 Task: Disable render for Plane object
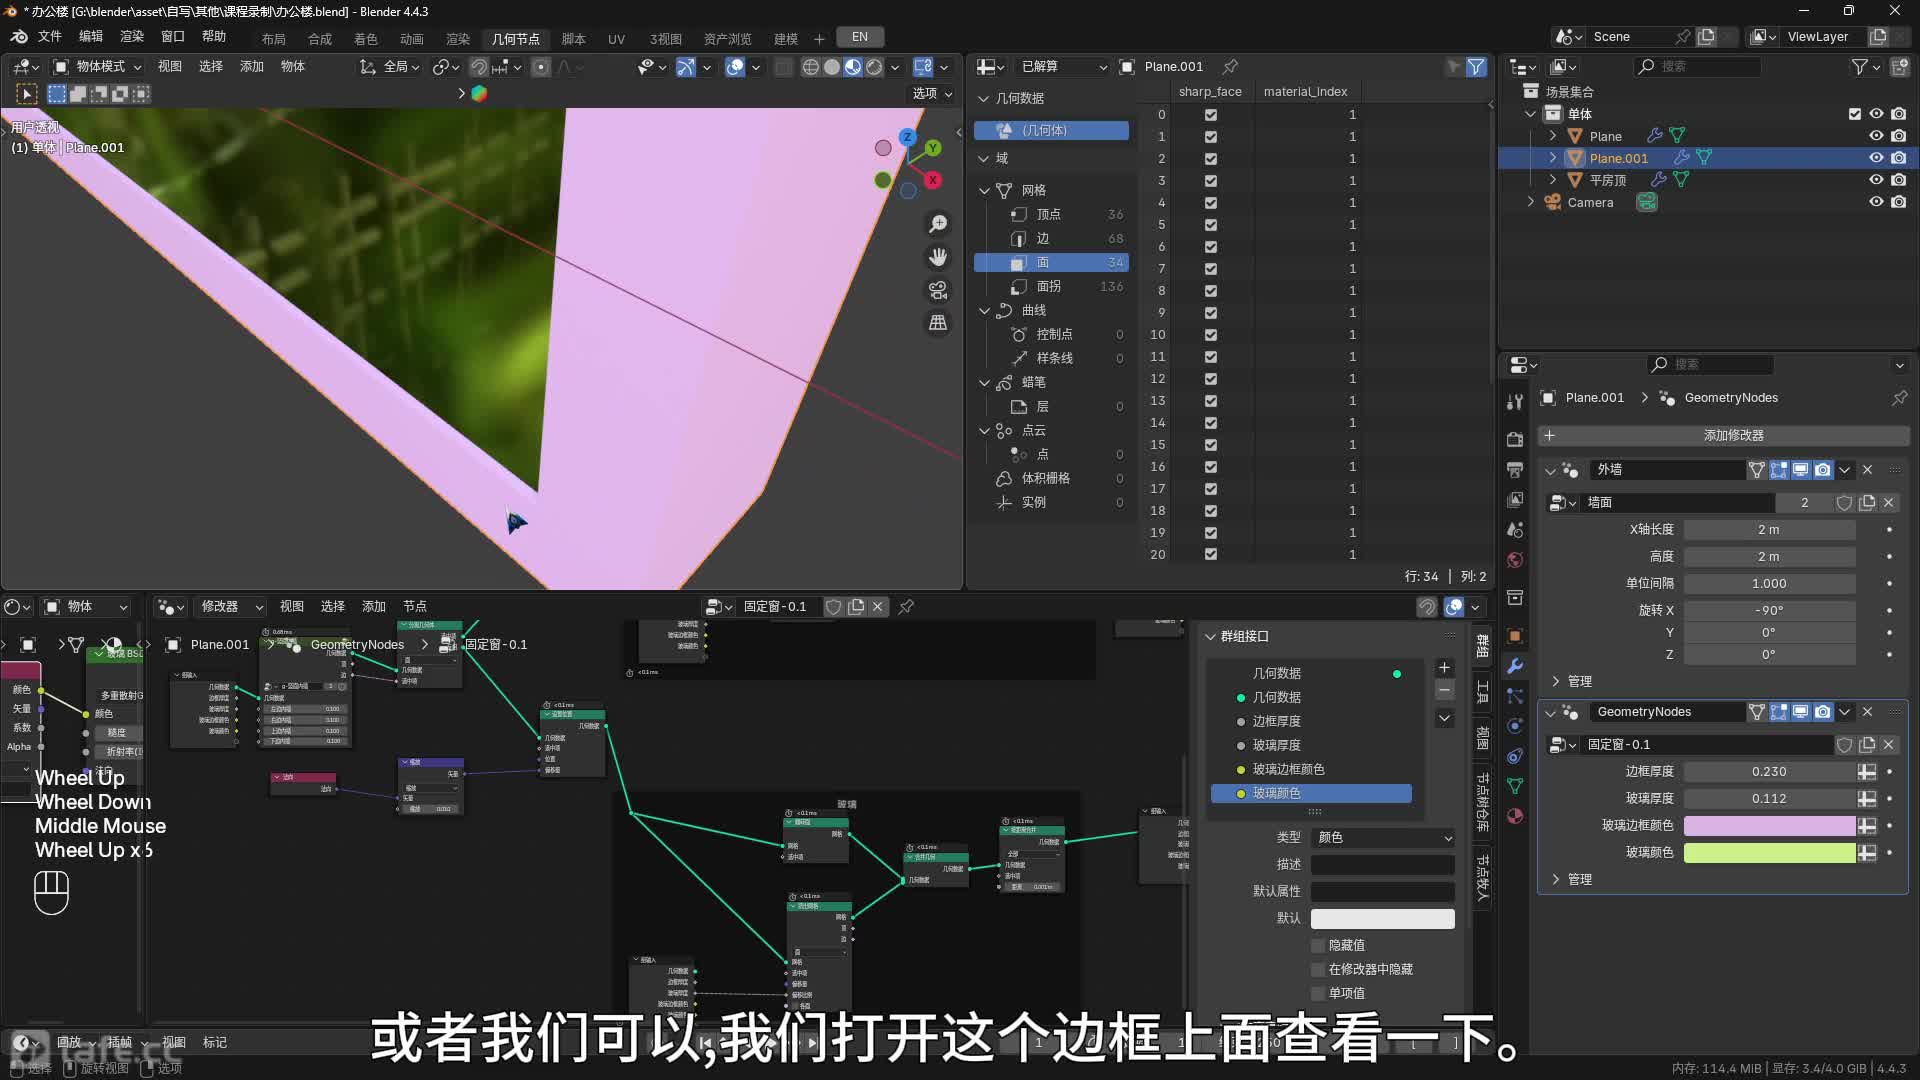tap(1899, 136)
